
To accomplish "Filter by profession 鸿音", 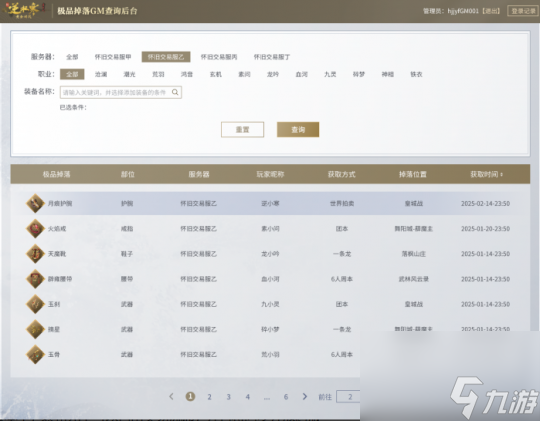I will (187, 74).
